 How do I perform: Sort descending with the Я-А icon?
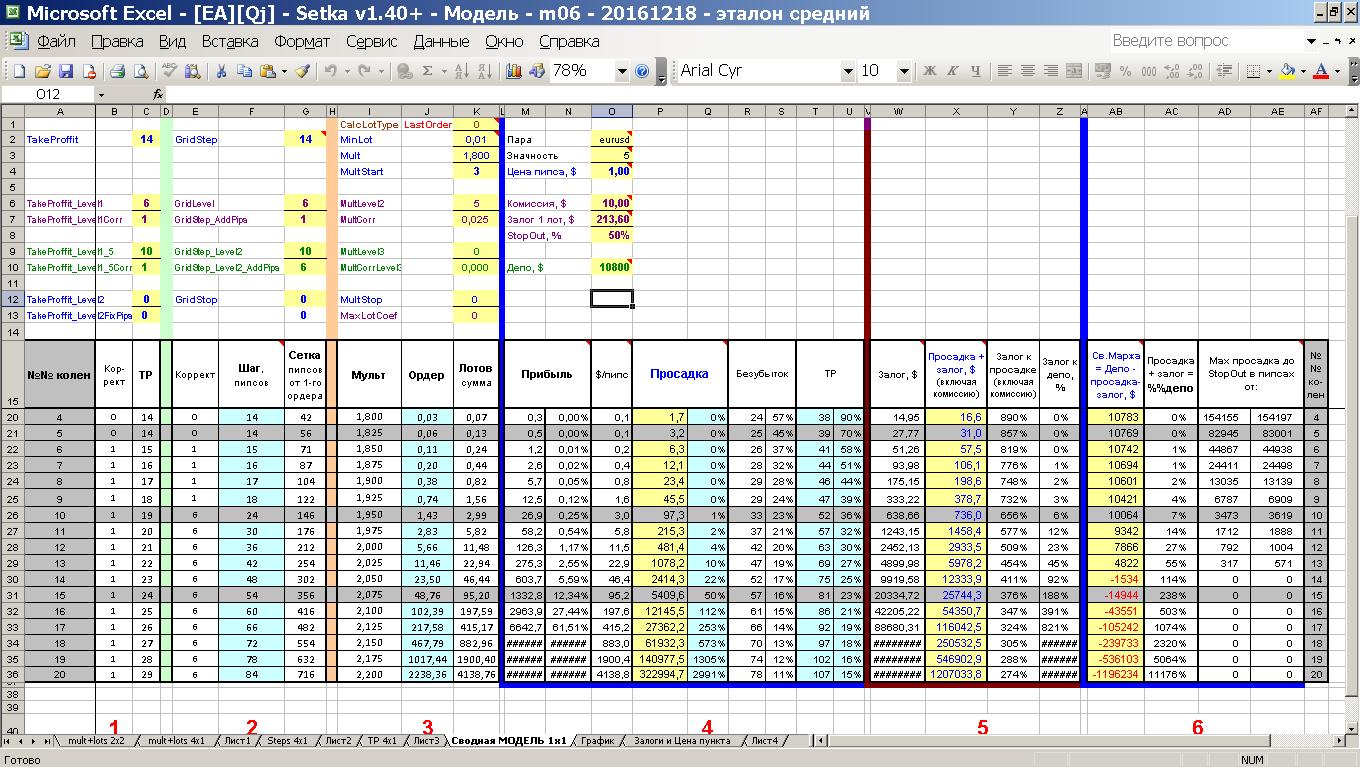pos(485,71)
